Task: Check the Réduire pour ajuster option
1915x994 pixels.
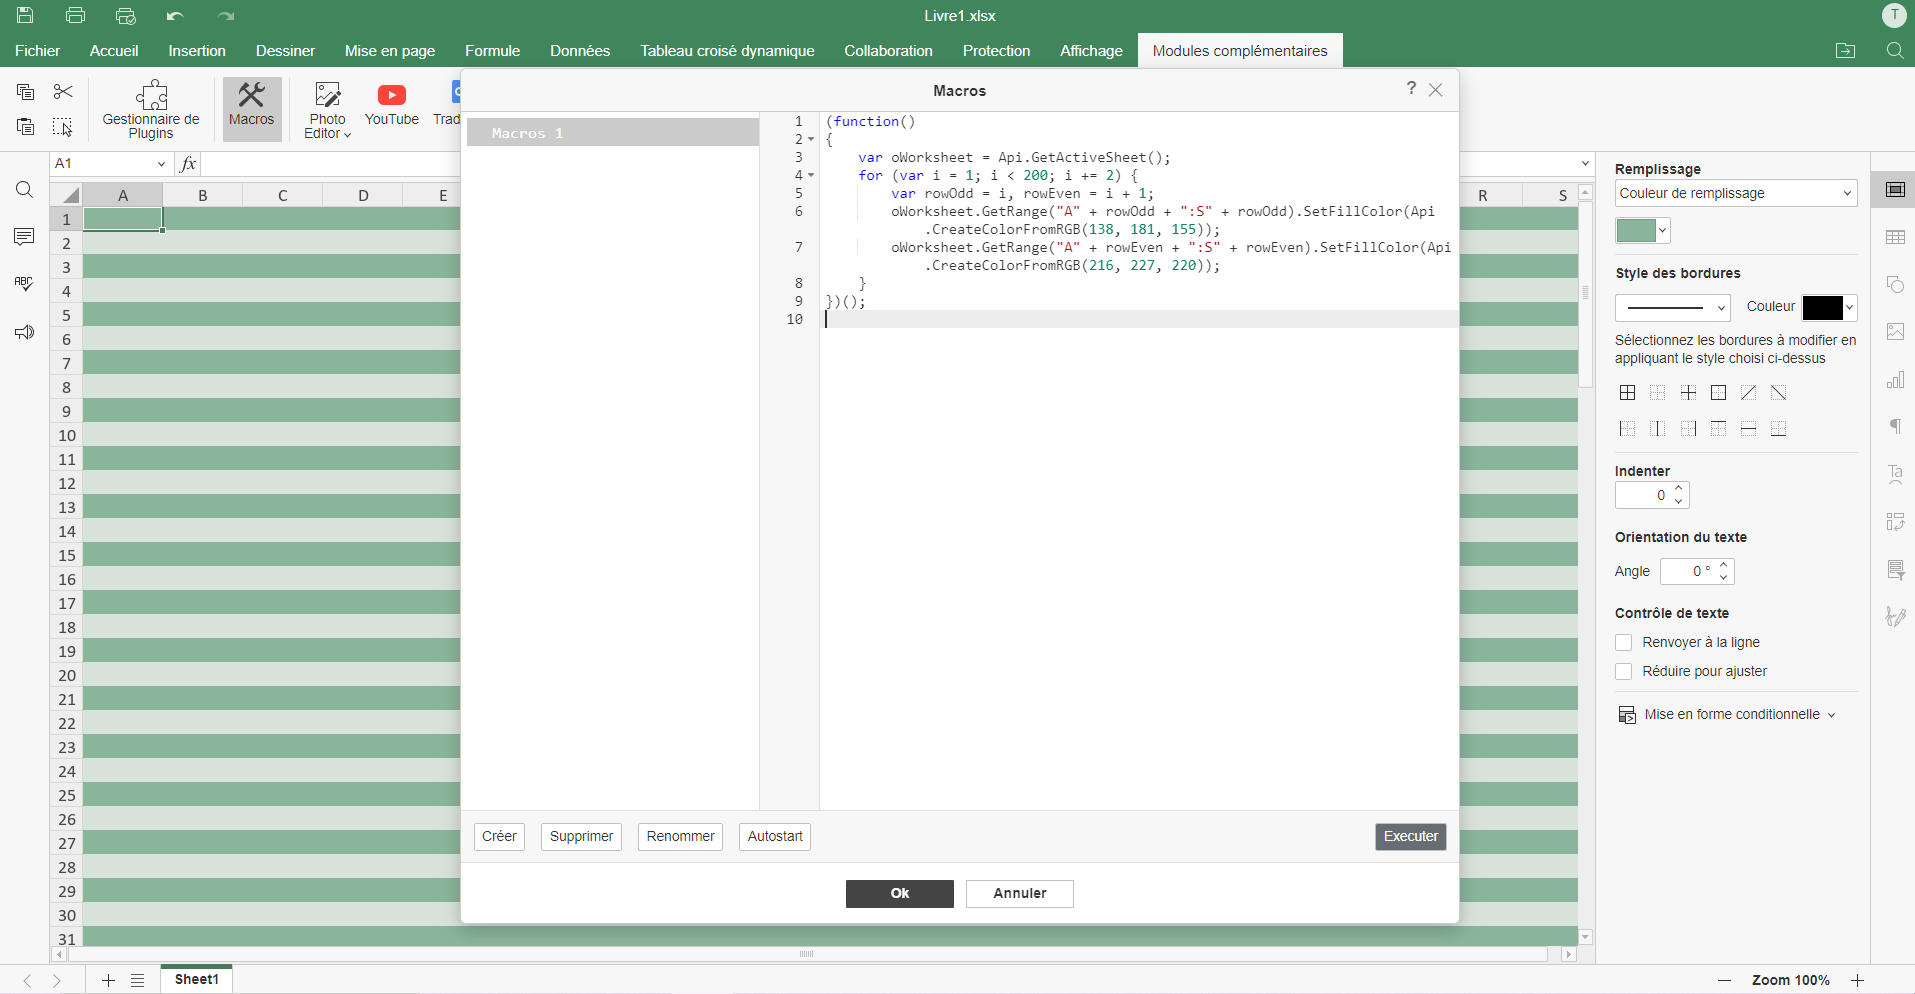Action: tap(1624, 672)
